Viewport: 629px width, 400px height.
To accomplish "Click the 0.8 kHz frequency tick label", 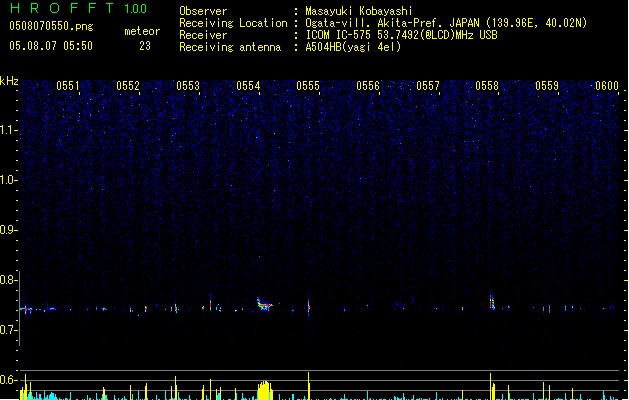I will click(9, 280).
